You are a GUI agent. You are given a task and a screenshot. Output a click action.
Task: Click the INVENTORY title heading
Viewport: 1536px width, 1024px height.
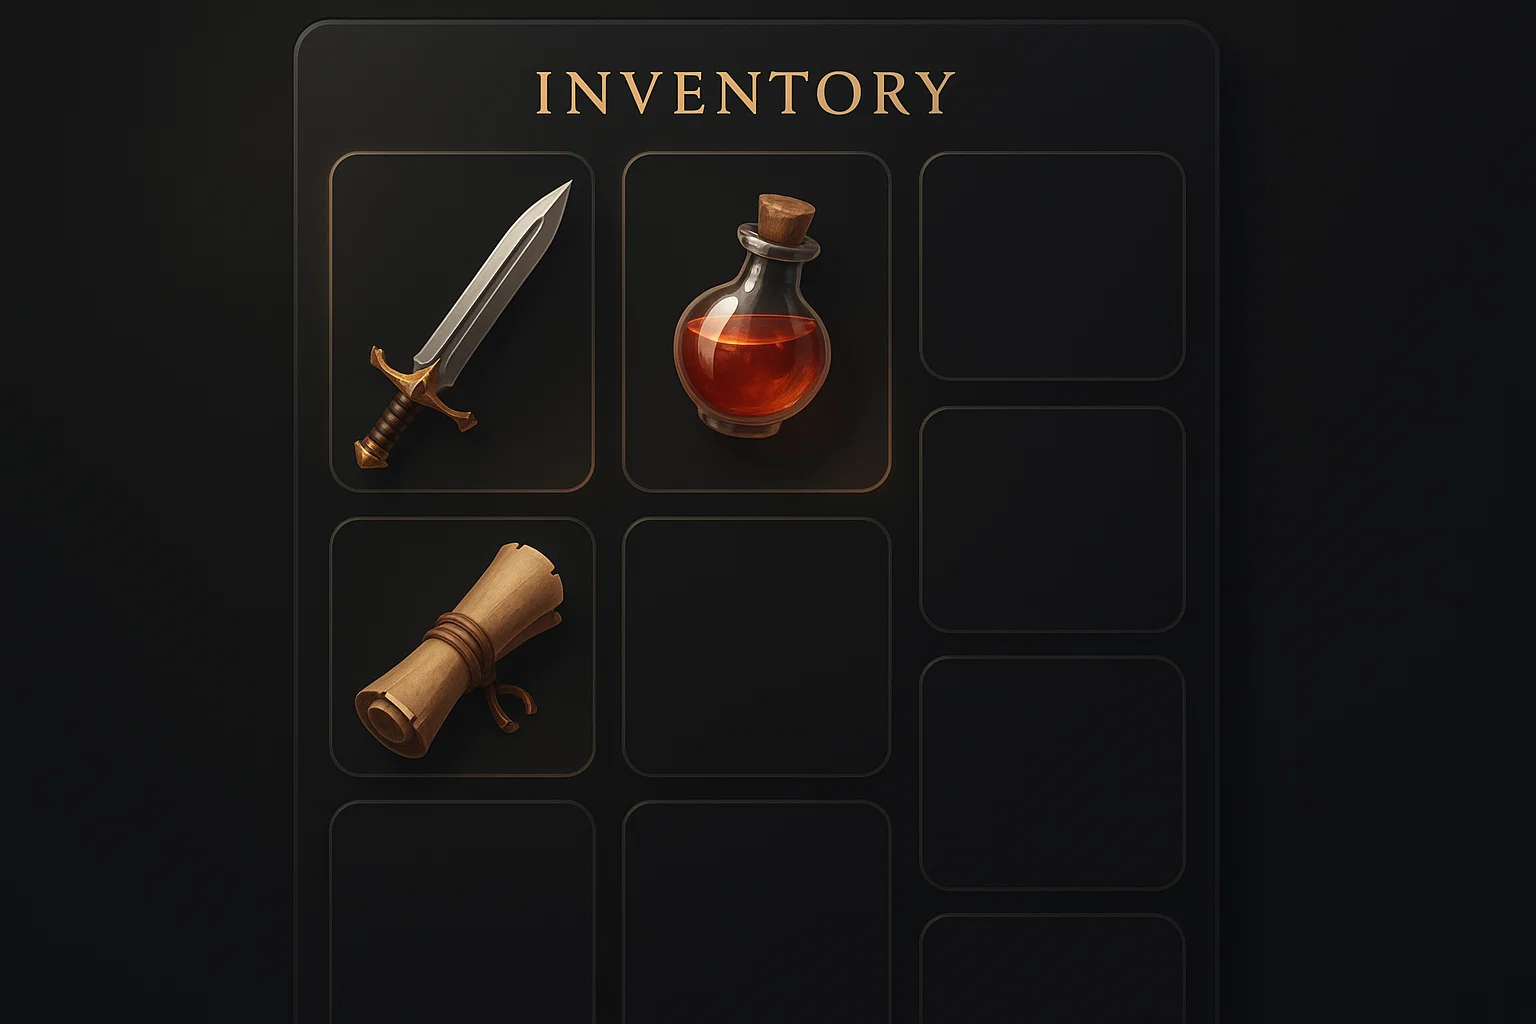coord(745,93)
